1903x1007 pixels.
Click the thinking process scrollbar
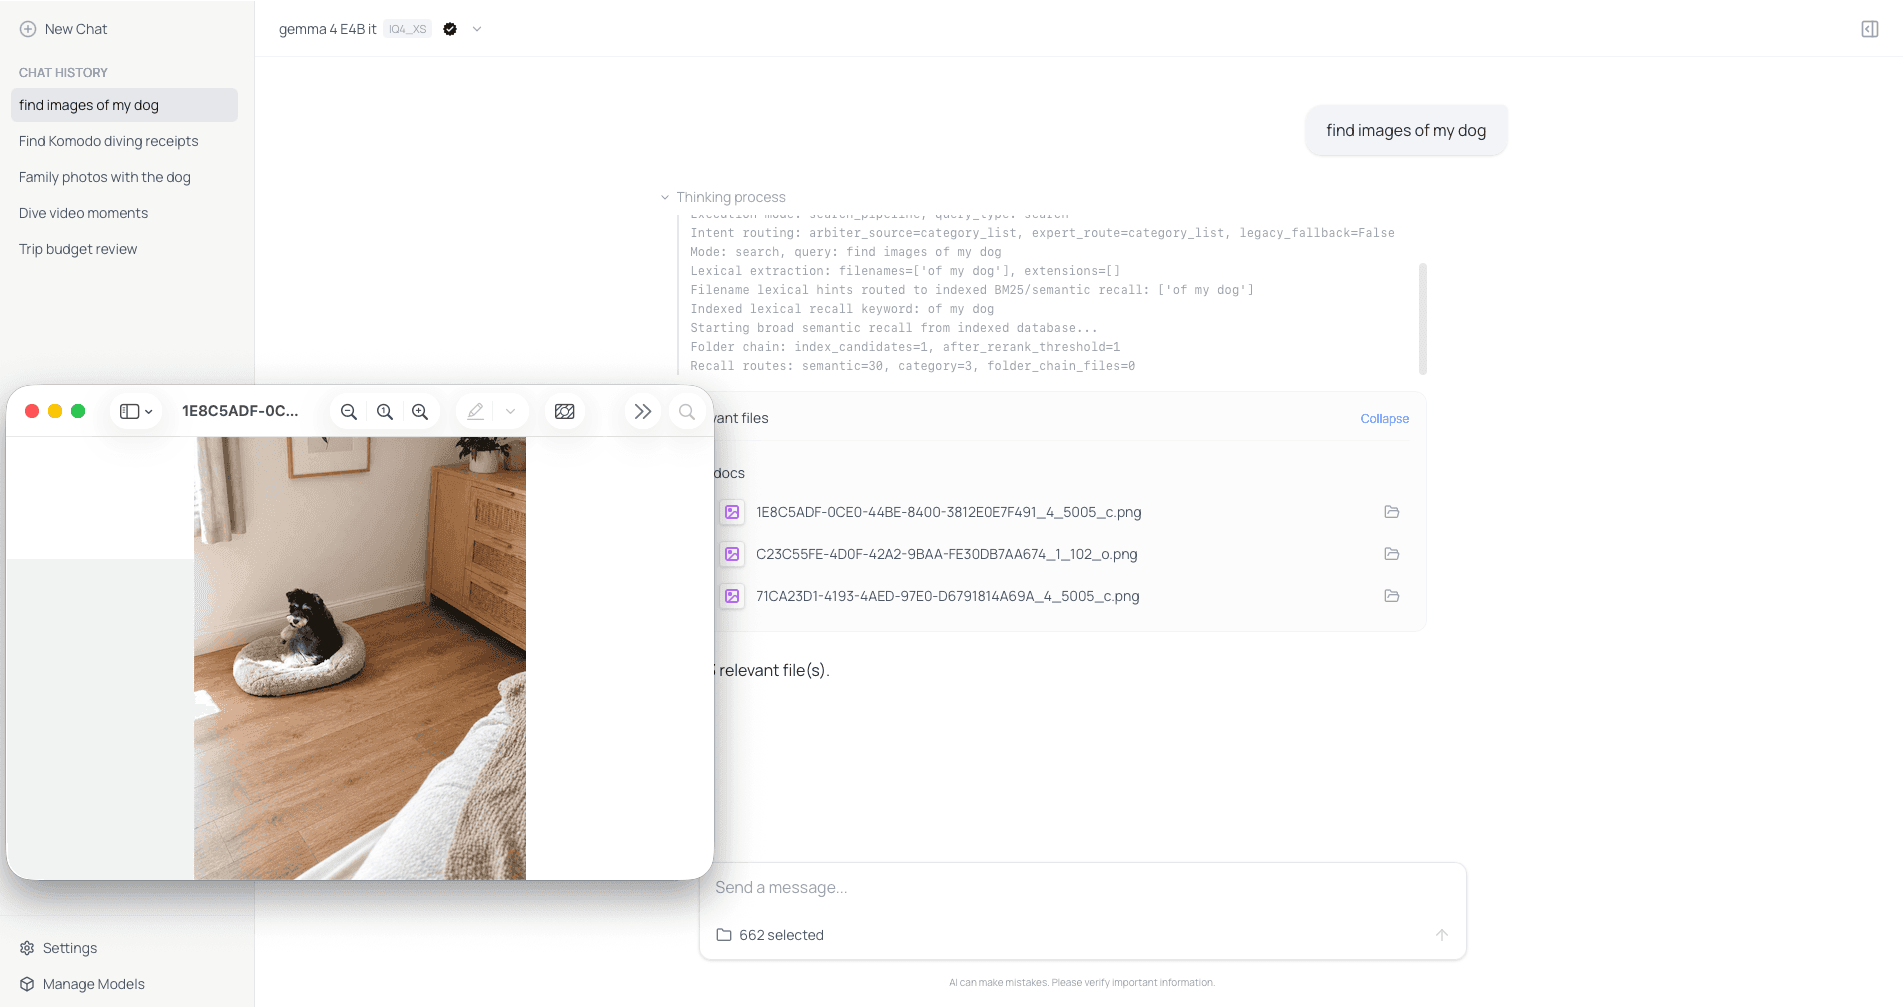click(x=1422, y=319)
